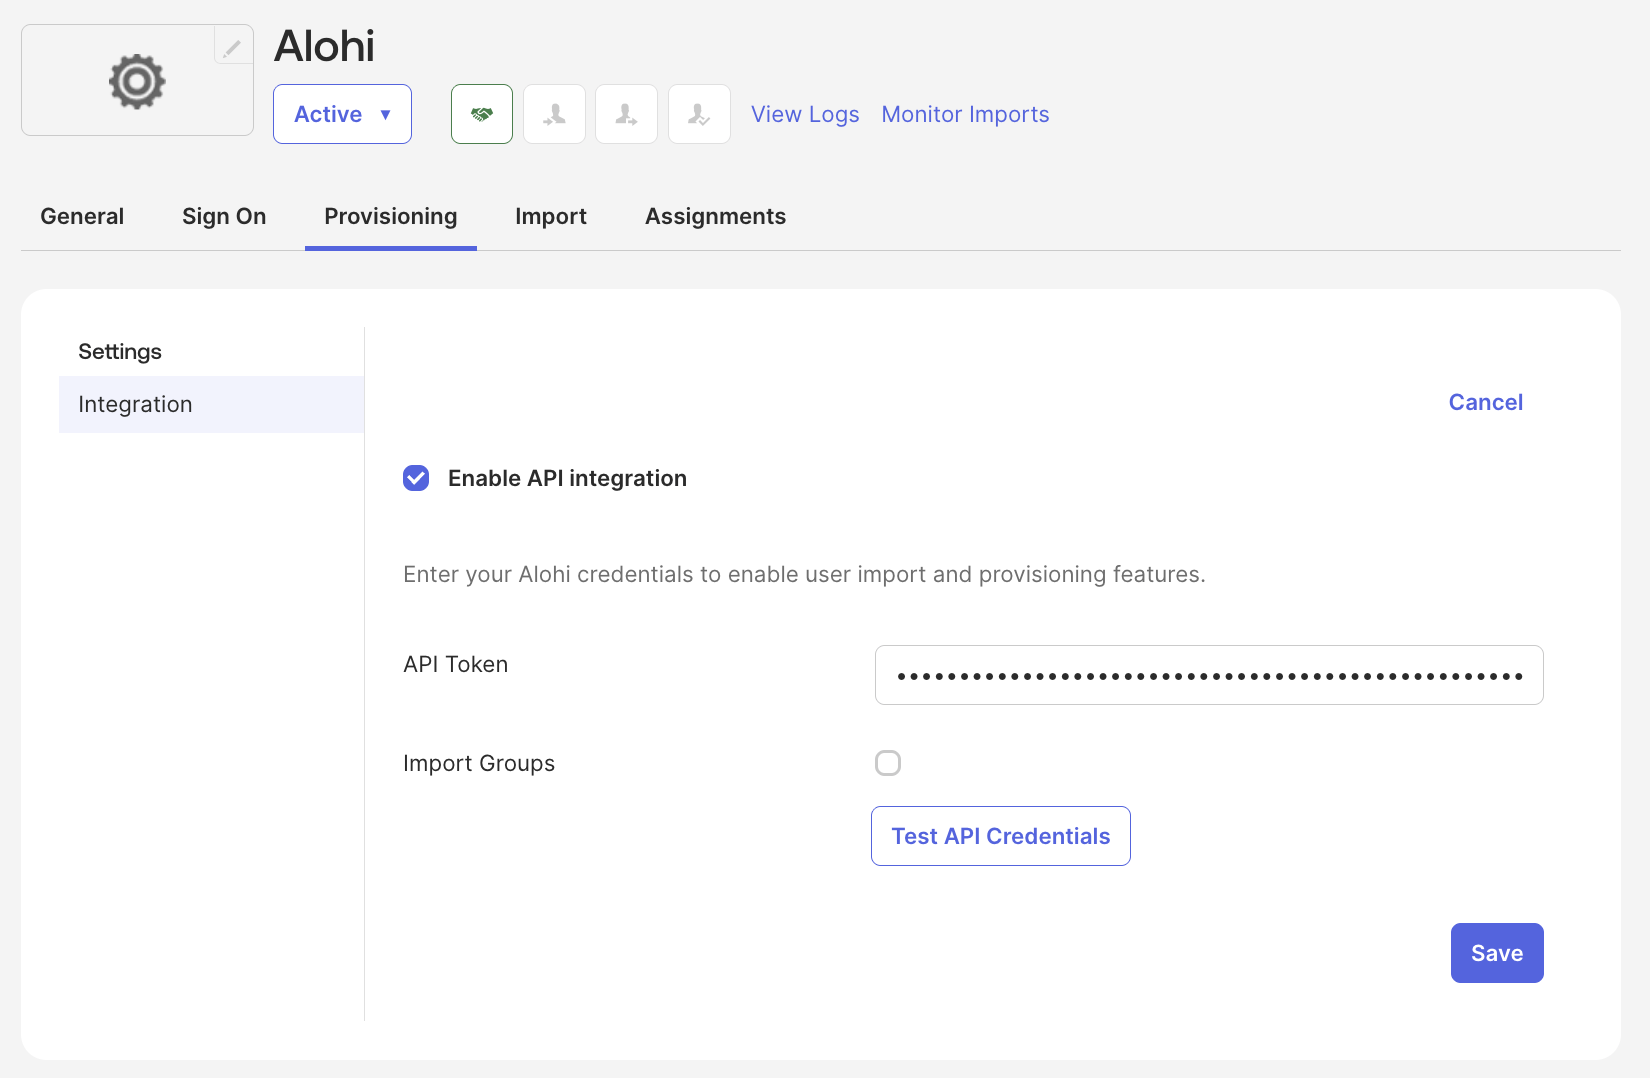Save the provisioning integration settings
Screen dimensions: 1650x1078
point(1497,953)
